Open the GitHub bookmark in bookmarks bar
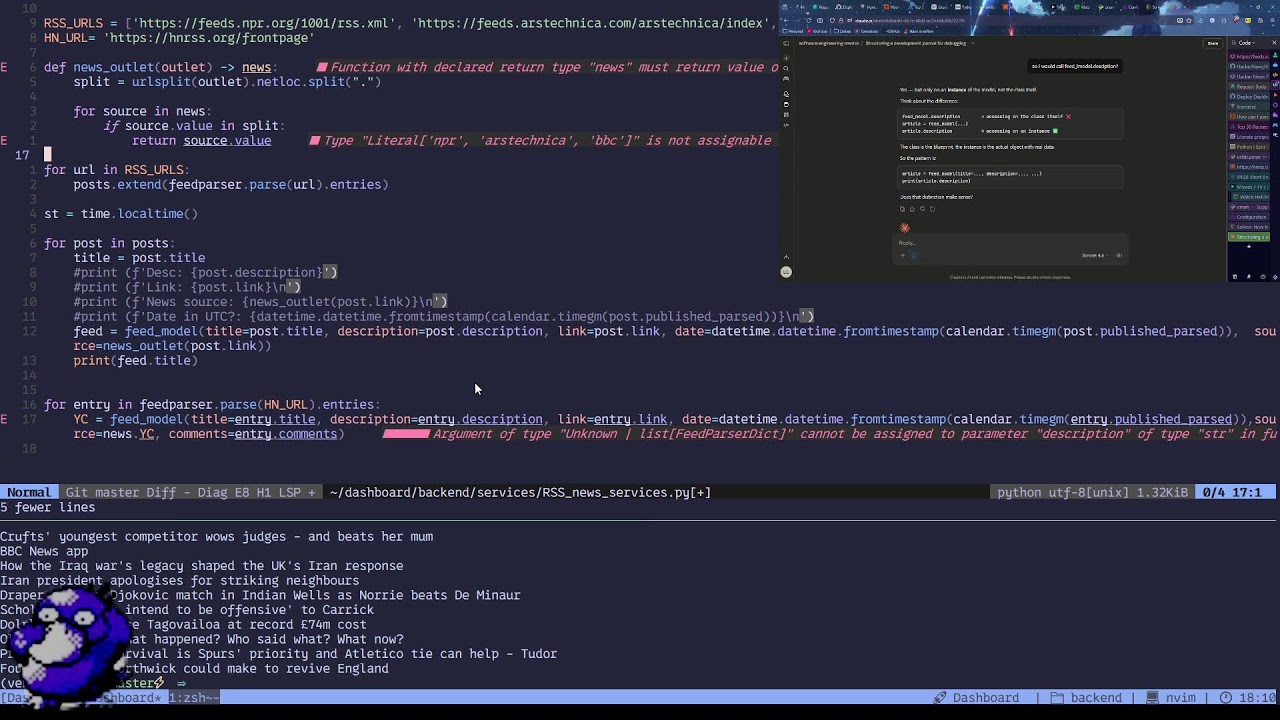 click(x=891, y=31)
